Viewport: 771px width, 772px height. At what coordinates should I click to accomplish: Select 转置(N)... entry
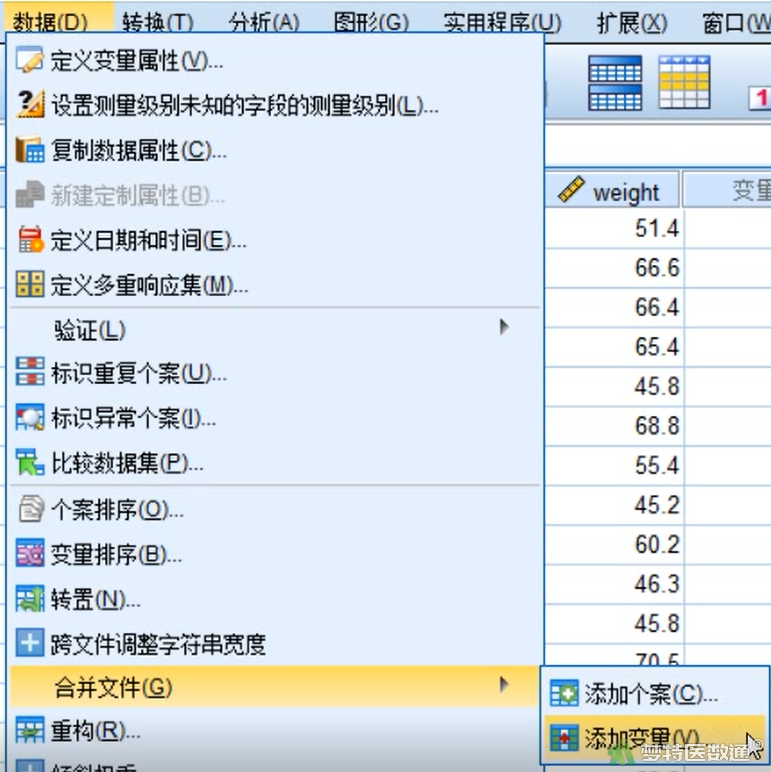pyautogui.click(x=96, y=599)
